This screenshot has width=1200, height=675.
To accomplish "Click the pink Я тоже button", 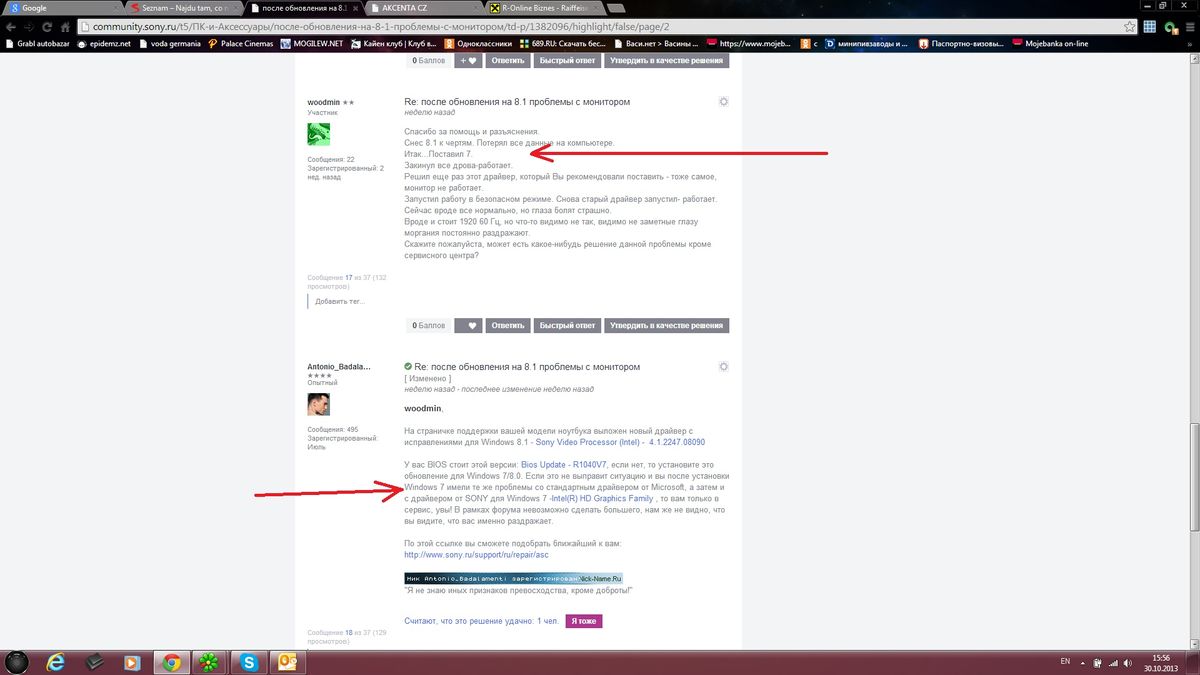I will tap(583, 621).
